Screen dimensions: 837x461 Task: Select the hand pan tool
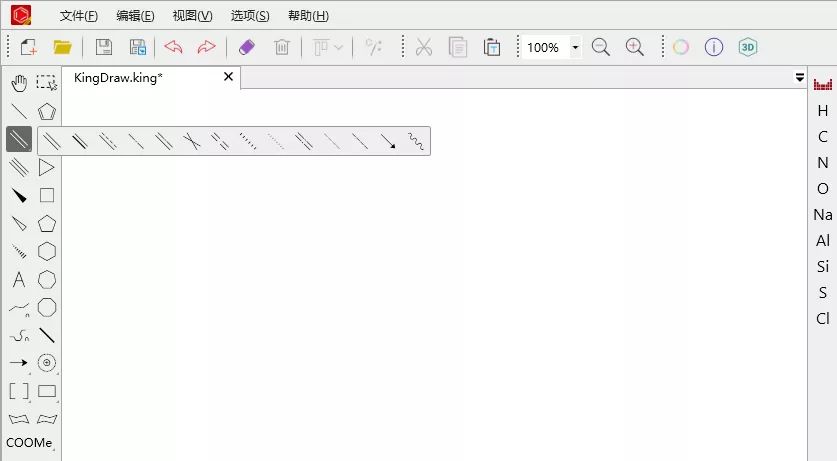(19, 83)
